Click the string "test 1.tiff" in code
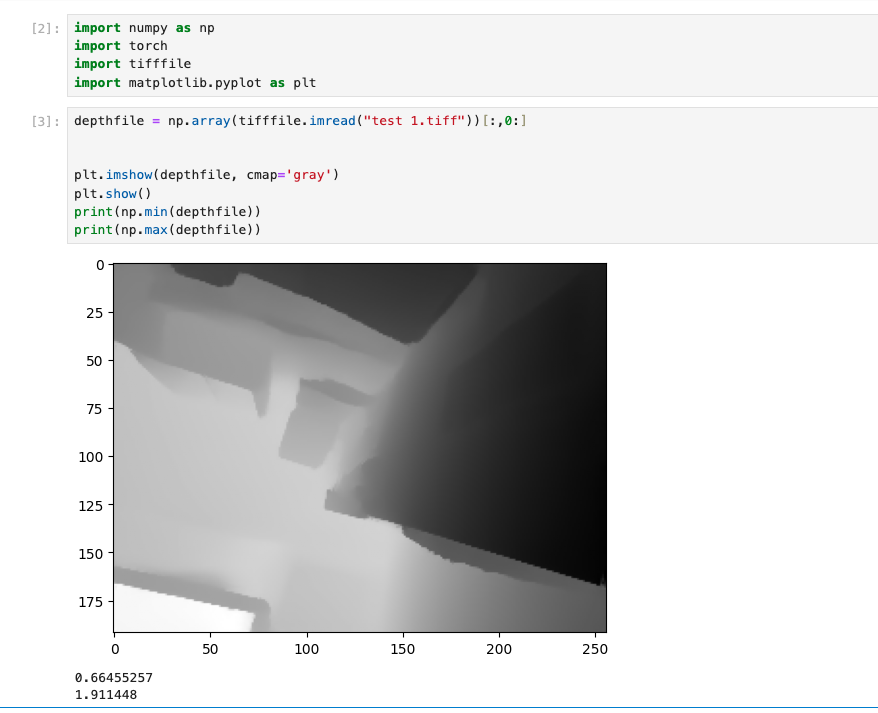This screenshot has width=878, height=713. tap(414, 121)
